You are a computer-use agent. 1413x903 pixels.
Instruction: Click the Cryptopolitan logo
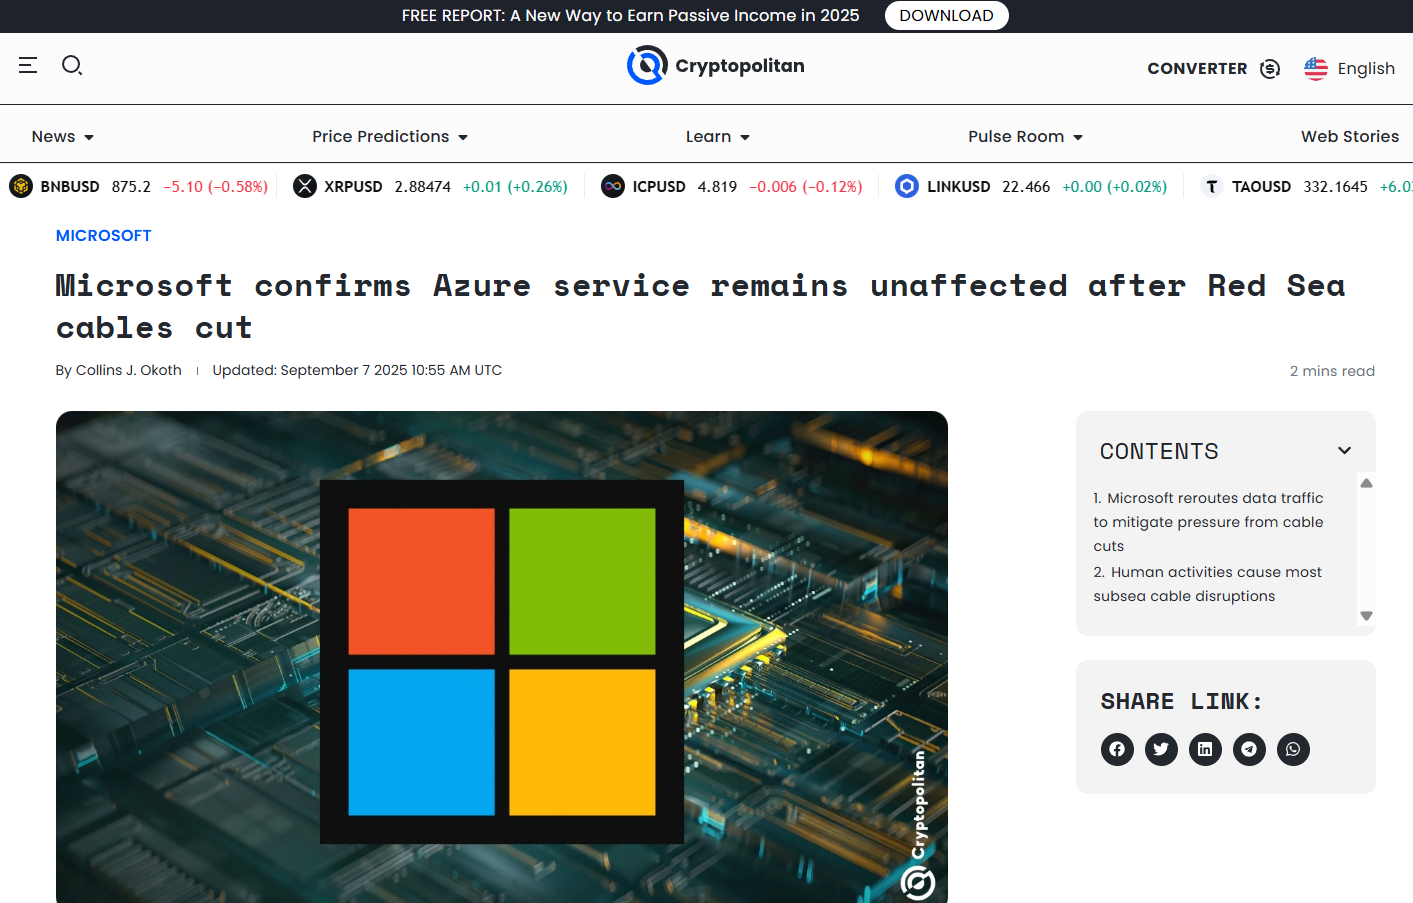click(715, 65)
